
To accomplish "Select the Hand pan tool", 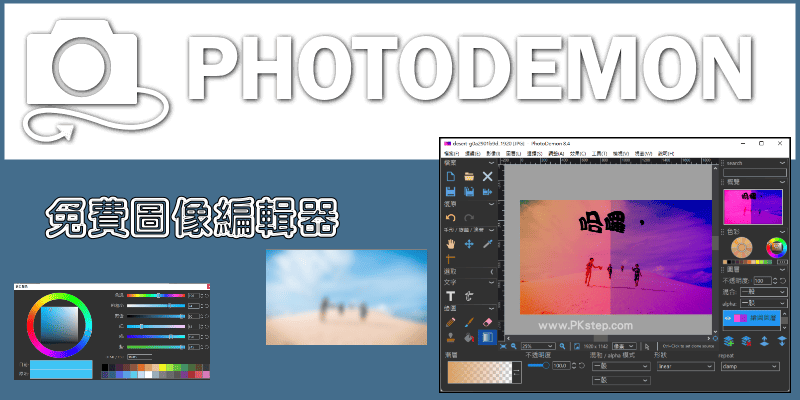I will coord(451,244).
